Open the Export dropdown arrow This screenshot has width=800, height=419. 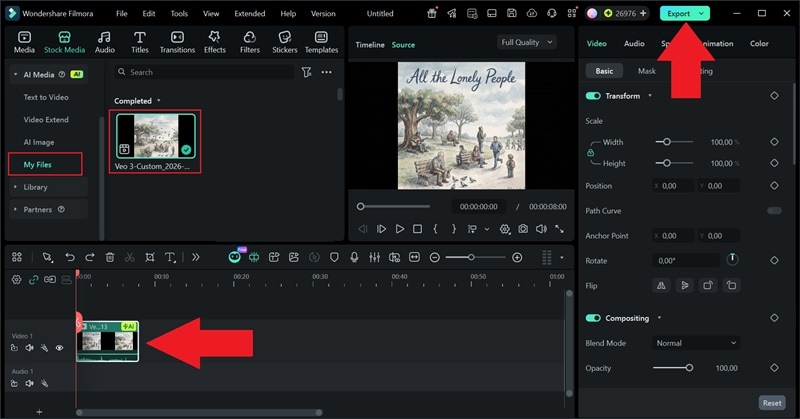(x=702, y=14)
